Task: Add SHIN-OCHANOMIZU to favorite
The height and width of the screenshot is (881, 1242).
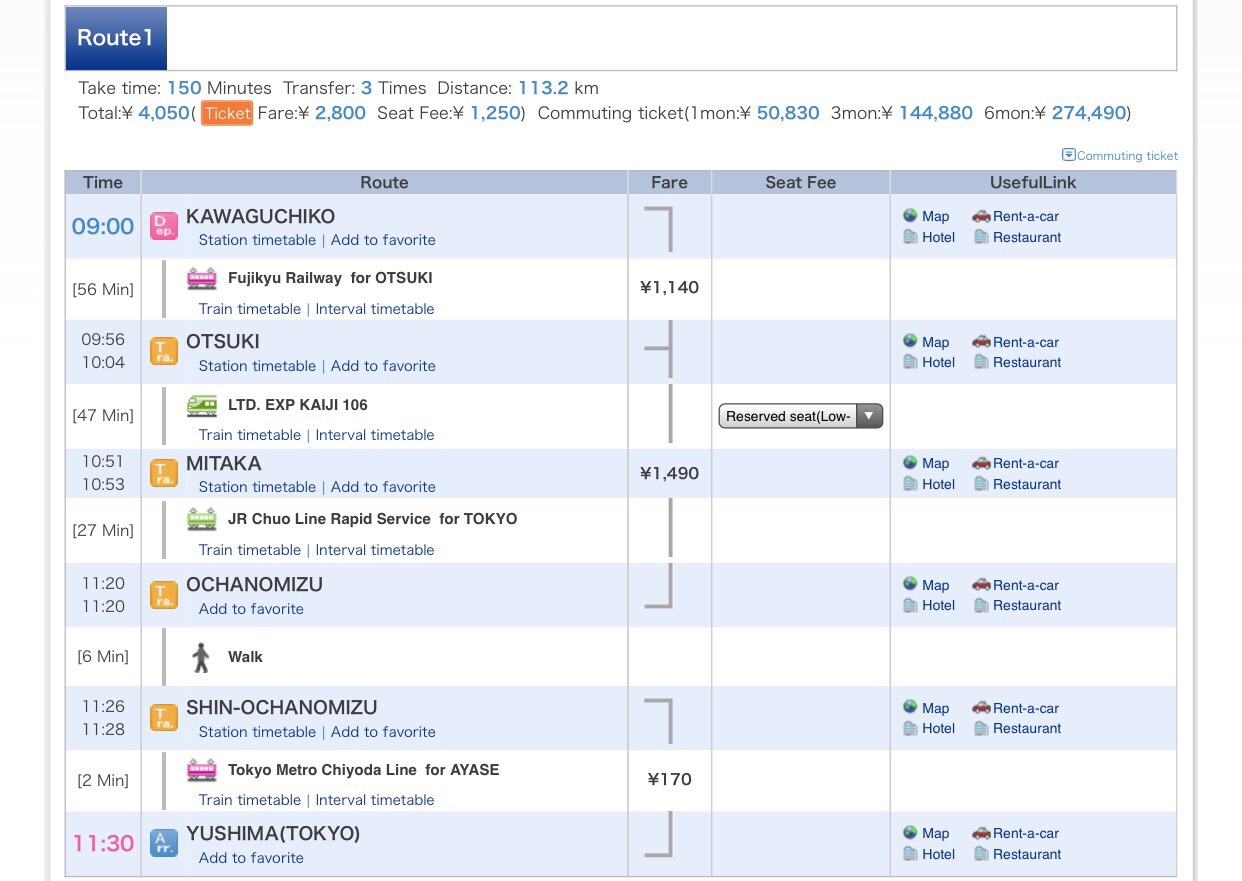Action: (383, 732)
